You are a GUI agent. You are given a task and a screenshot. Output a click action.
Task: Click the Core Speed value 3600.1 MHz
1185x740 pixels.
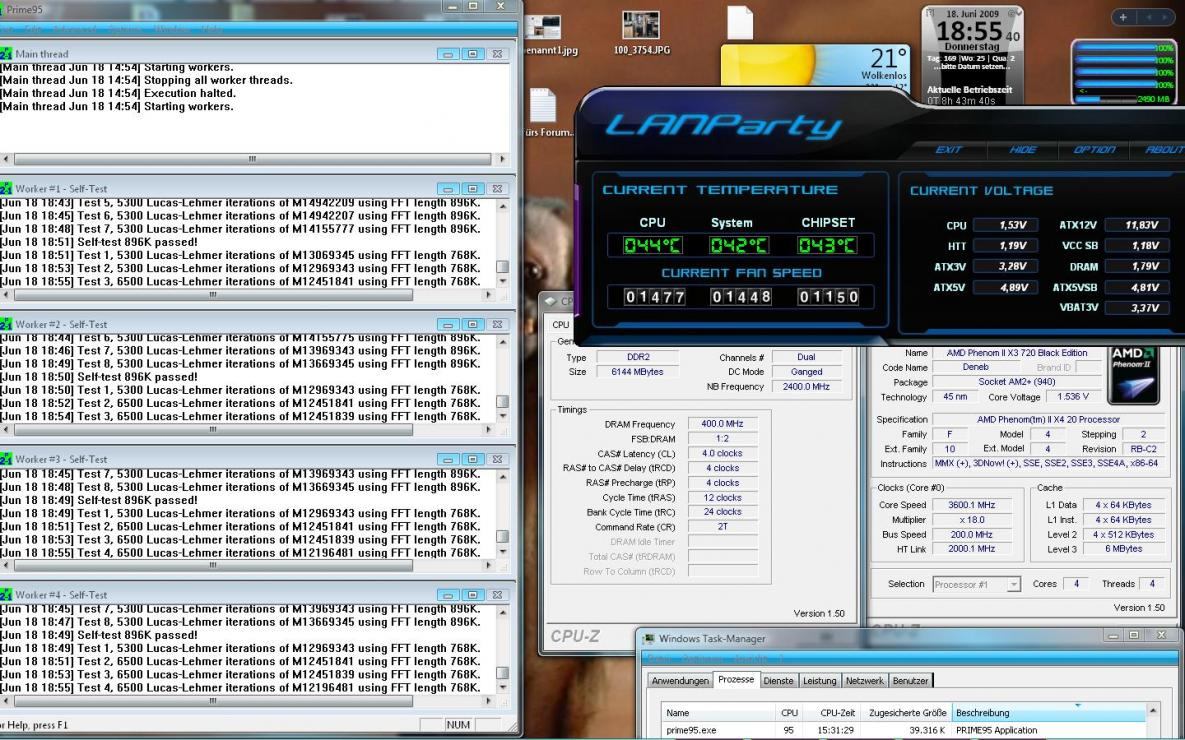tap(972, 505)
